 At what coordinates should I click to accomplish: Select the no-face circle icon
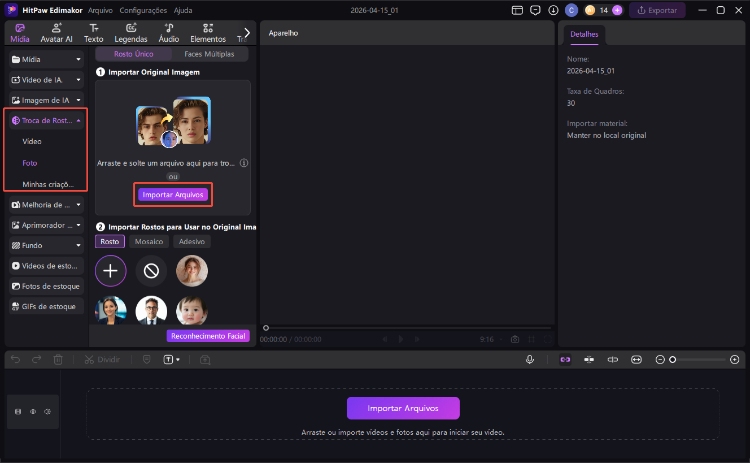(x=151, y=270)
